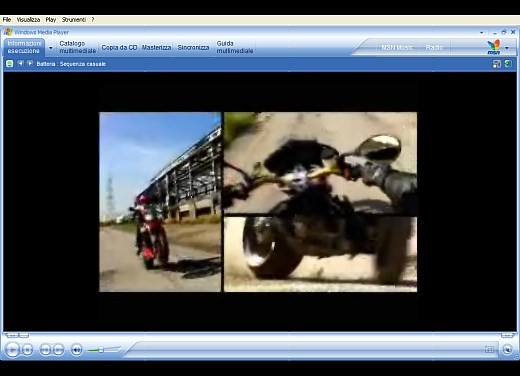Open the Guida multimediale tab

click(235, 47)
